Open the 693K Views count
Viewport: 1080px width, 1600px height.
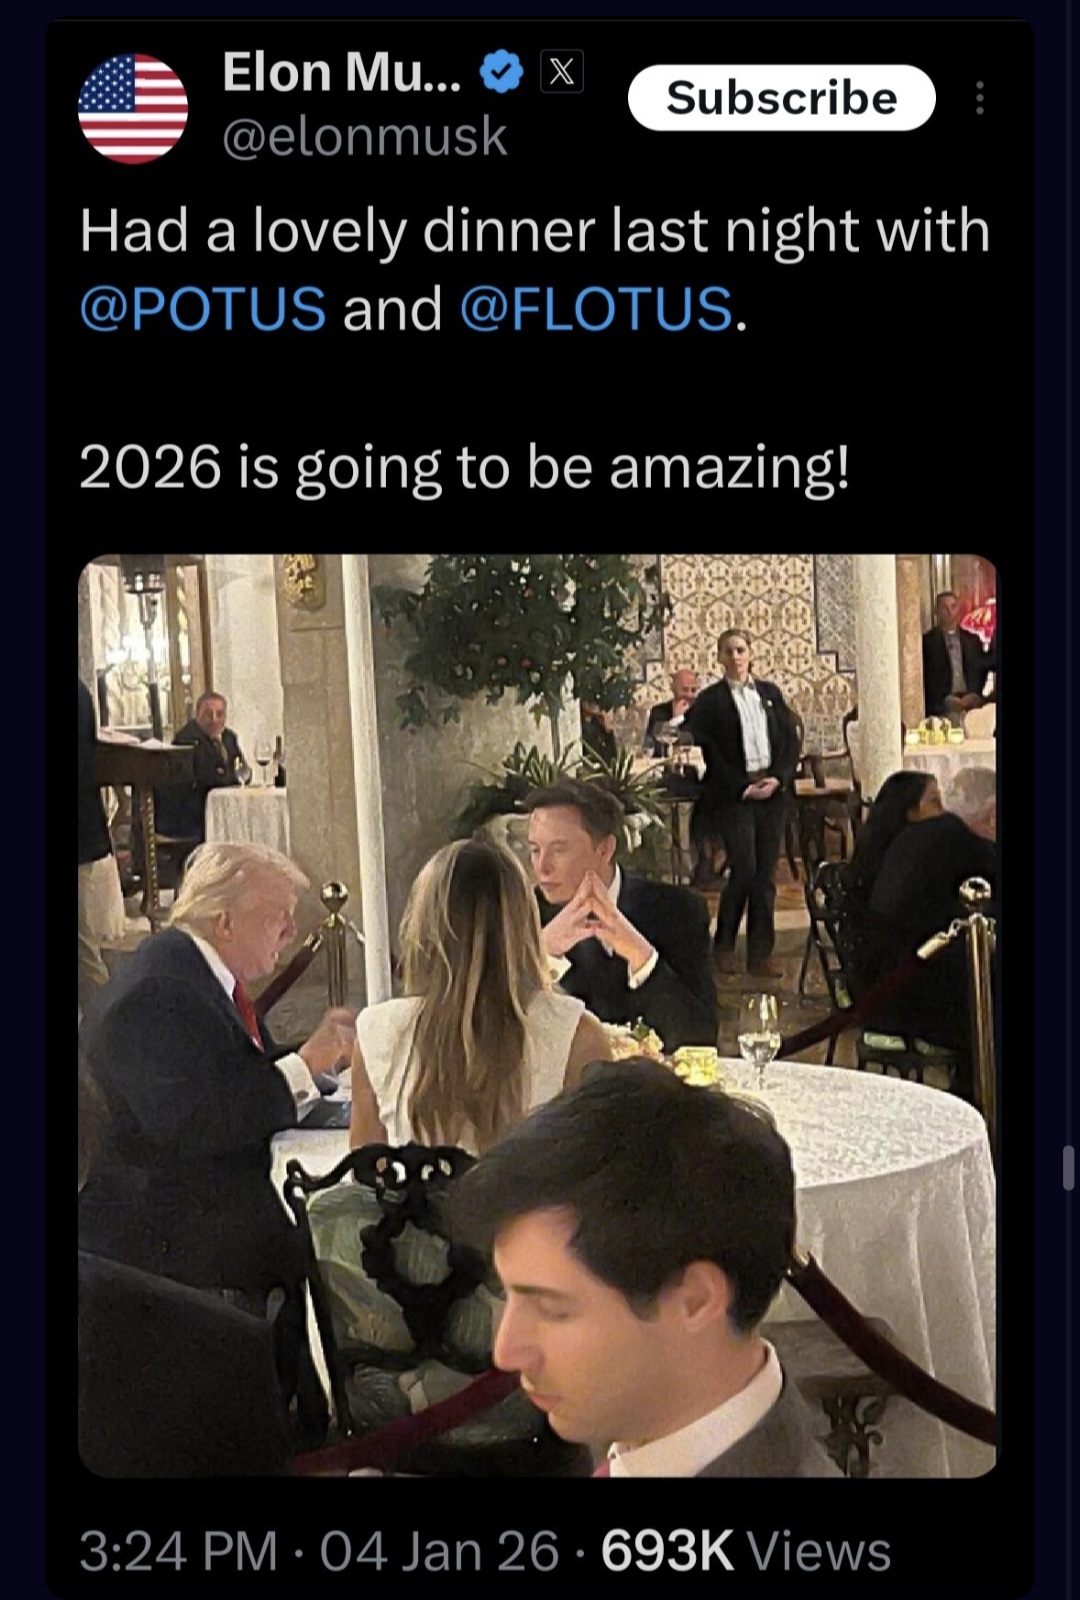746,1551
